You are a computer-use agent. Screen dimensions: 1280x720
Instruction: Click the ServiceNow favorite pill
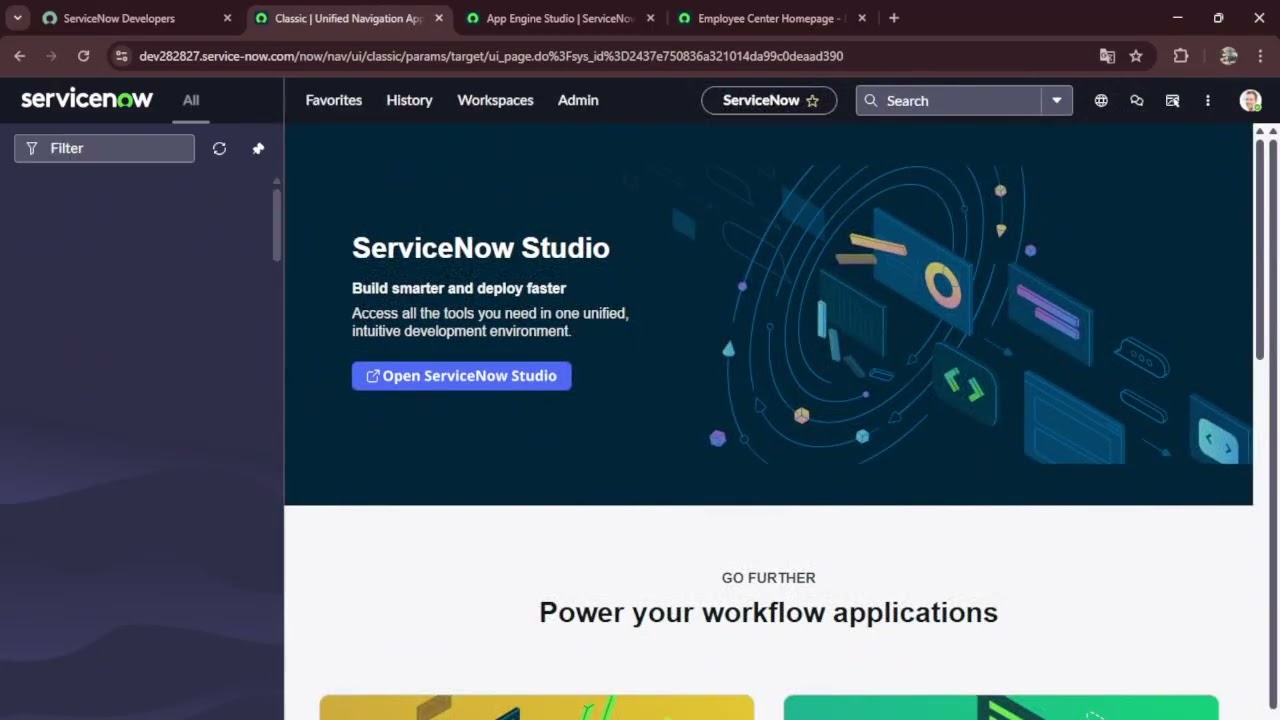769,100
